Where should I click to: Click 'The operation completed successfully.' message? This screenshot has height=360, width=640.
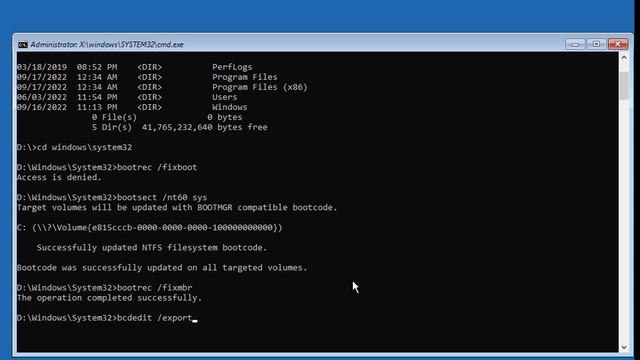(x=109, y=298)
